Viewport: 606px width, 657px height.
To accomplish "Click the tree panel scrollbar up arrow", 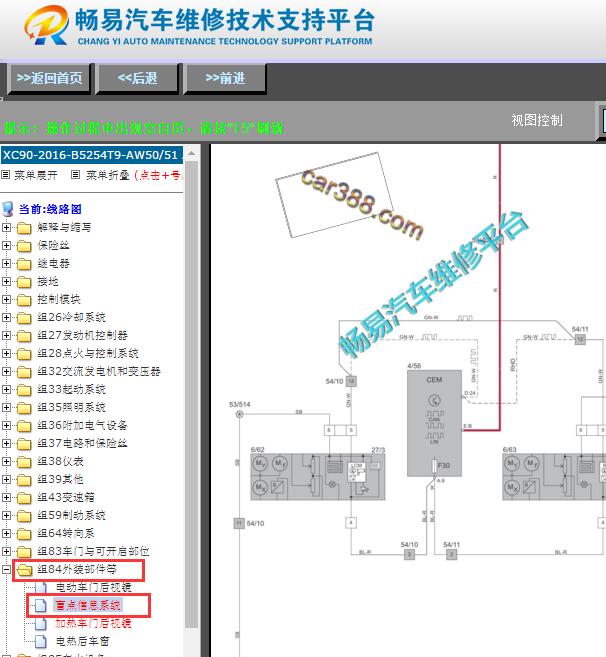I will pyautogui.click(x=192, y=154).
